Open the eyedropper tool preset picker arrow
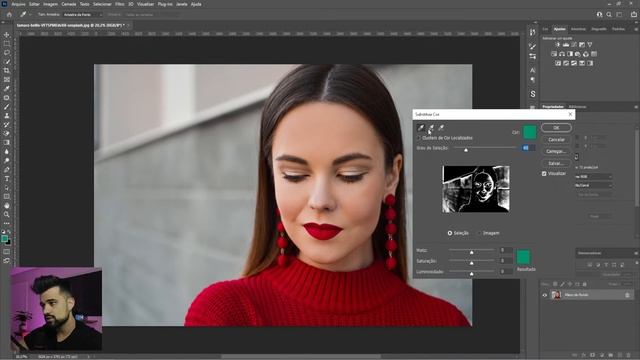 point(30,15)
